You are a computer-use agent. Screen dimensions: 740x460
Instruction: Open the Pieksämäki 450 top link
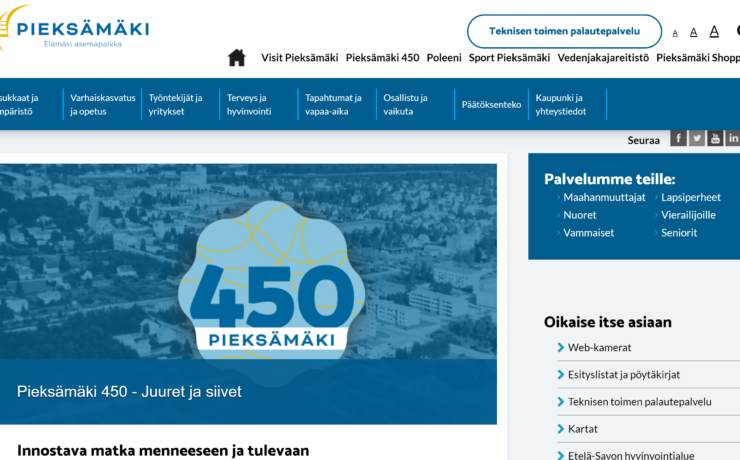click(382, 58)
